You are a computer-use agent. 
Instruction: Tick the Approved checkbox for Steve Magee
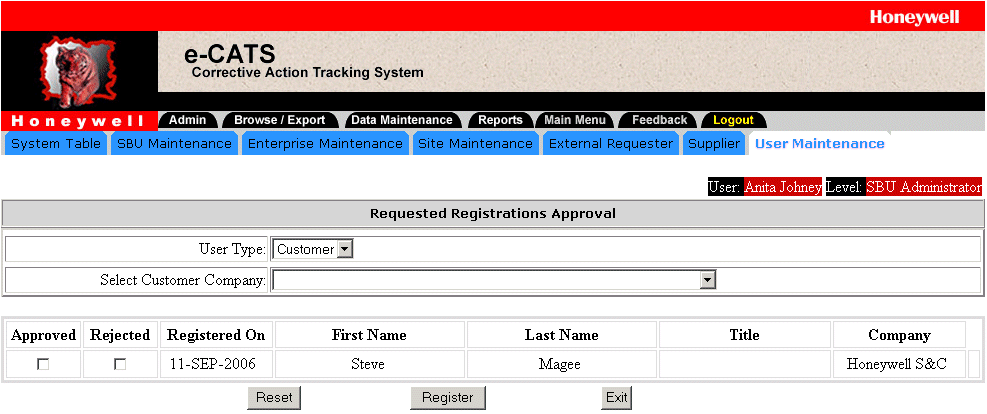43,364
